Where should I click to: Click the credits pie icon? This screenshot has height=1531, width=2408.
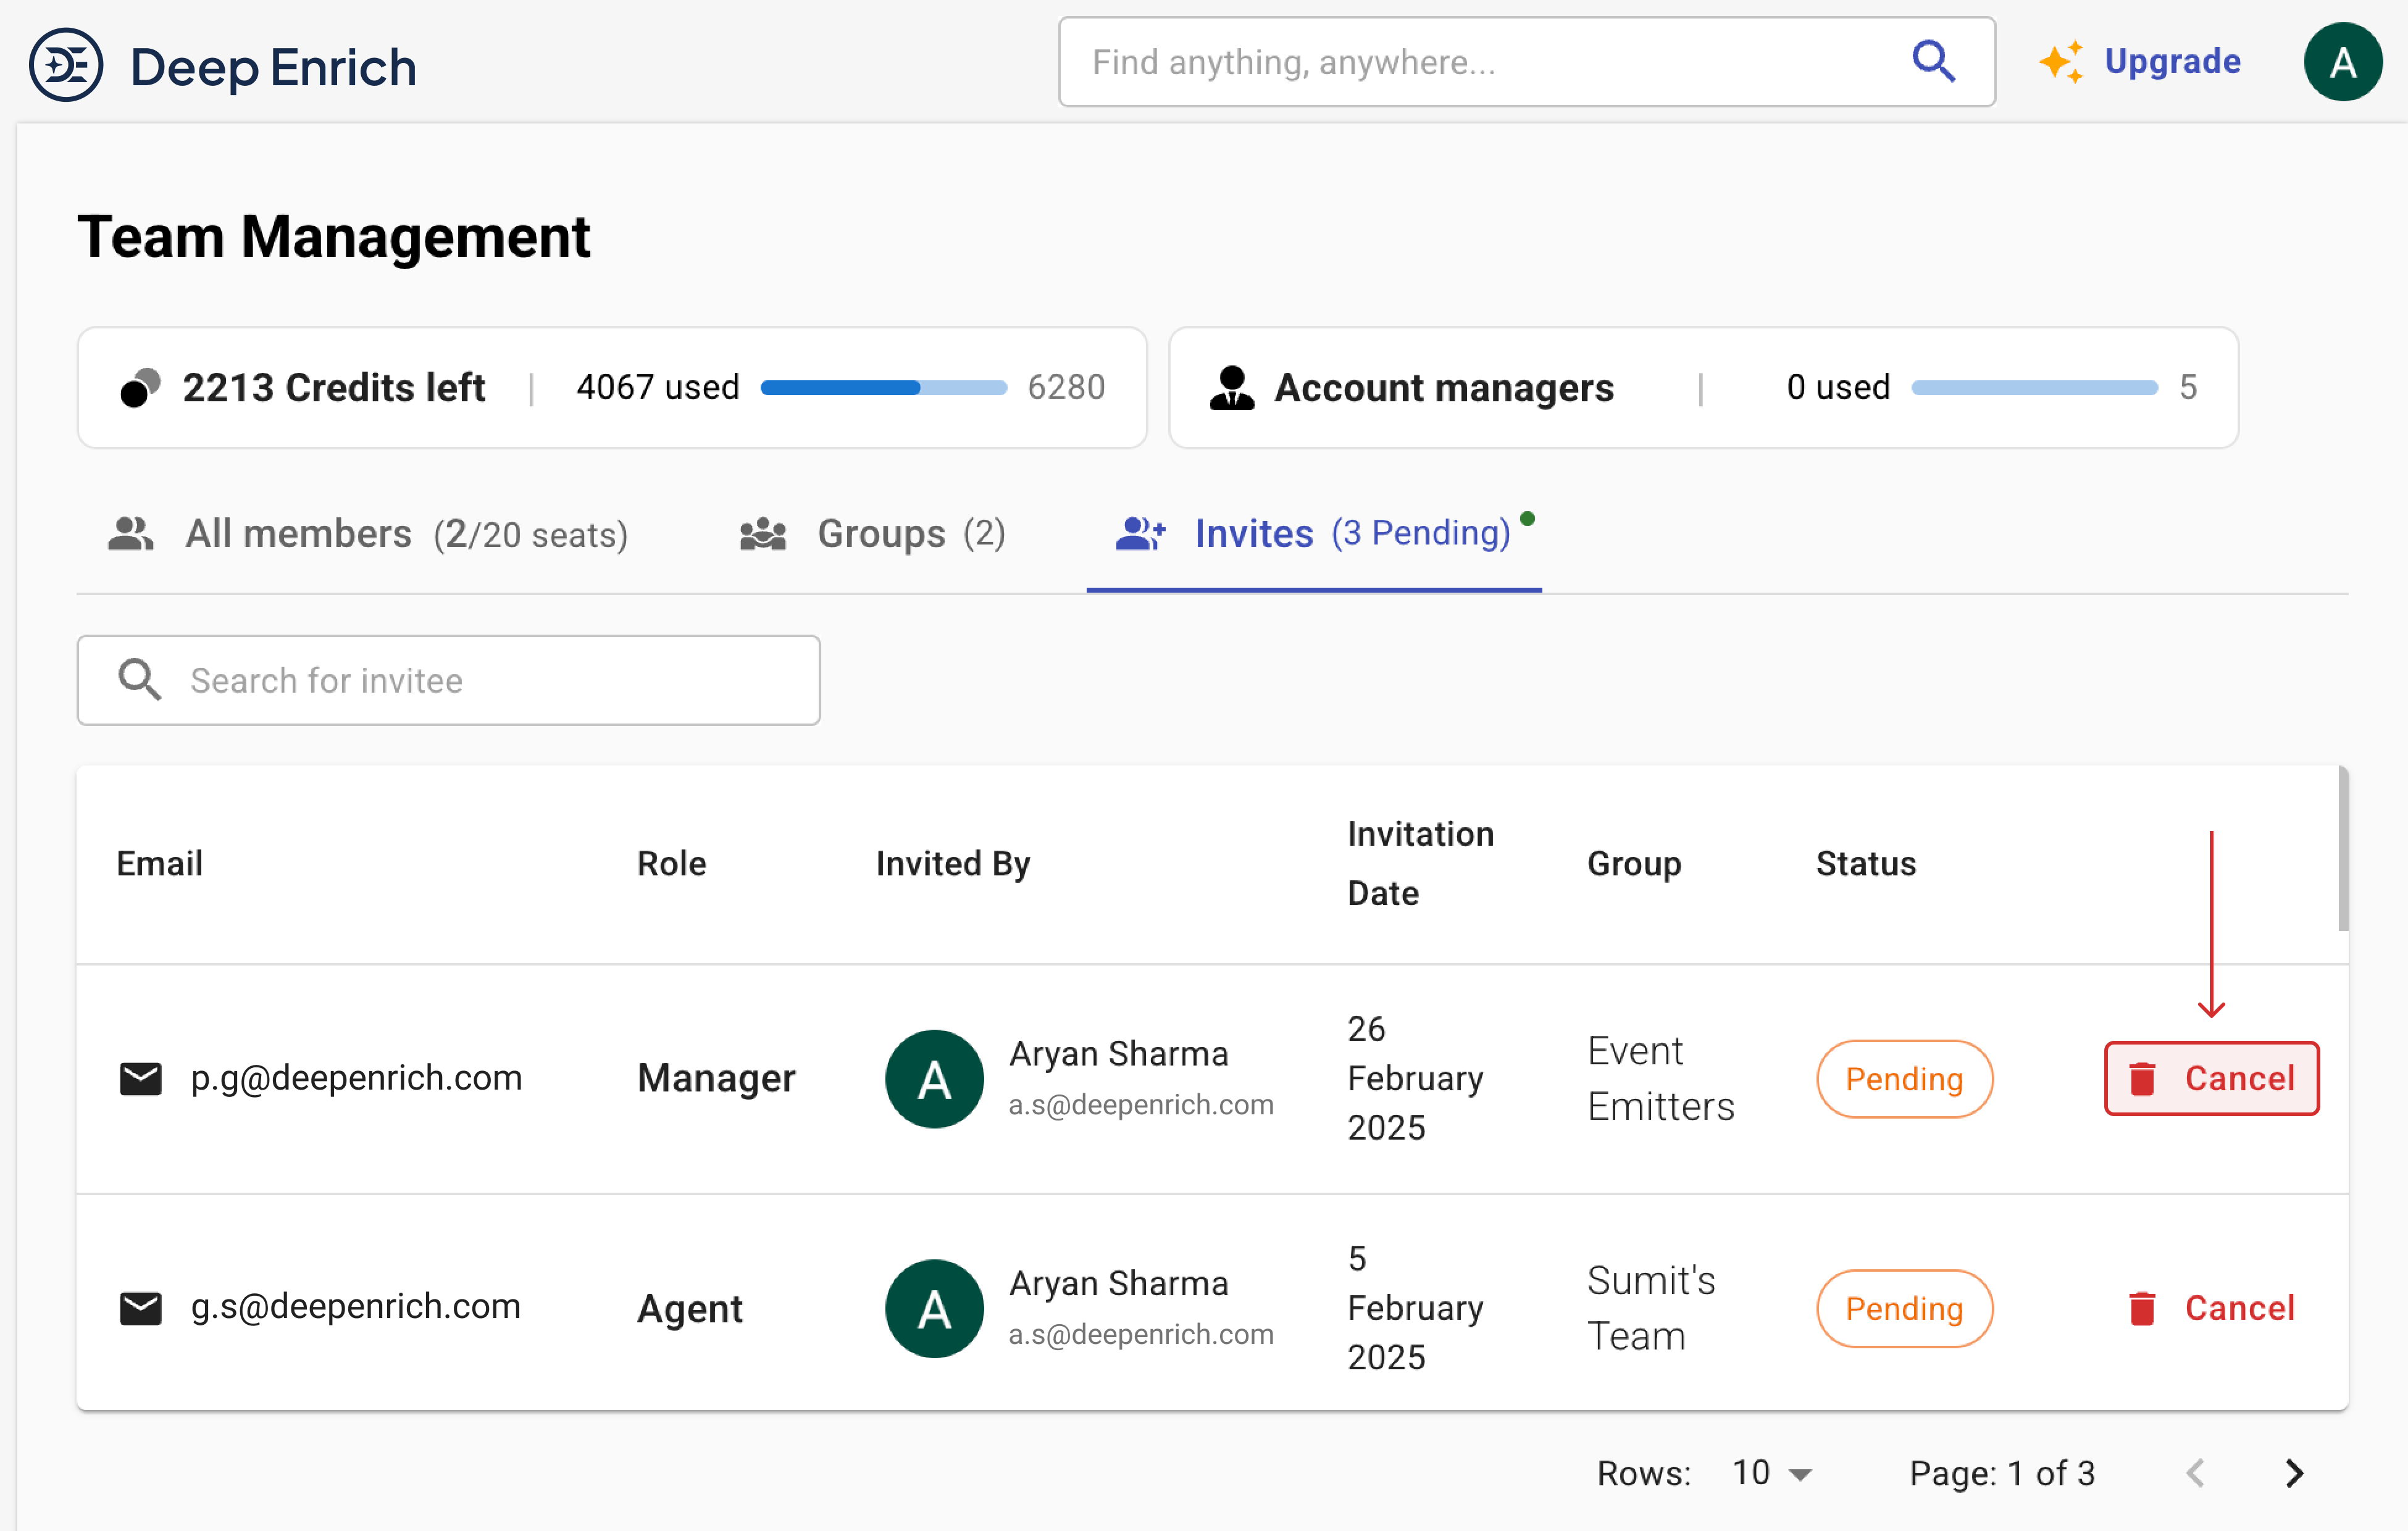140,388
